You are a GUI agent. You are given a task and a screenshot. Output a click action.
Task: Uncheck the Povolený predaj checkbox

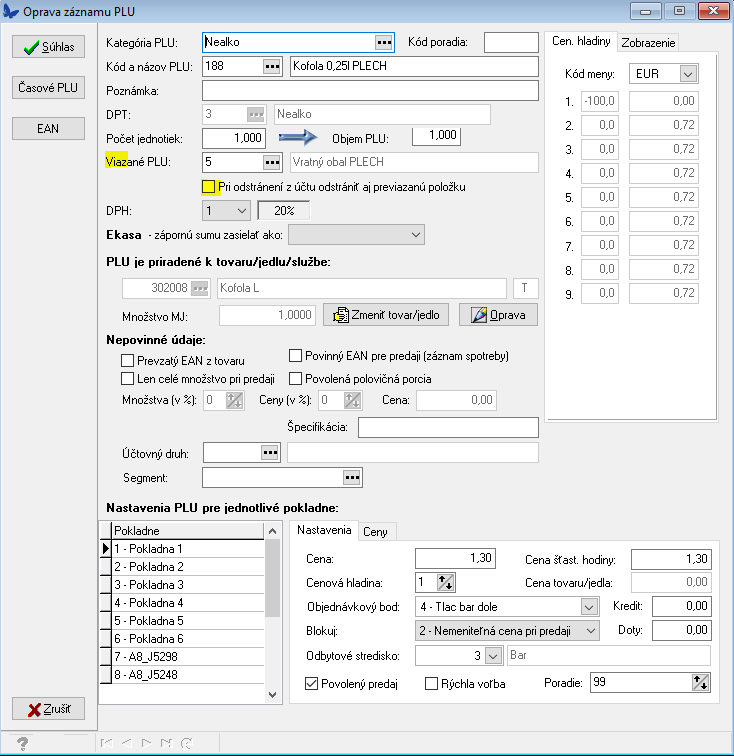point(311,684)
